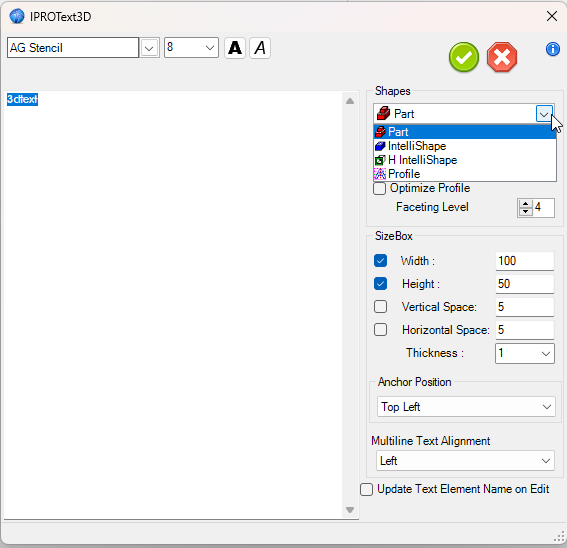Enable Update Text Element Name on Edit
567x548 pixels.
366,490
